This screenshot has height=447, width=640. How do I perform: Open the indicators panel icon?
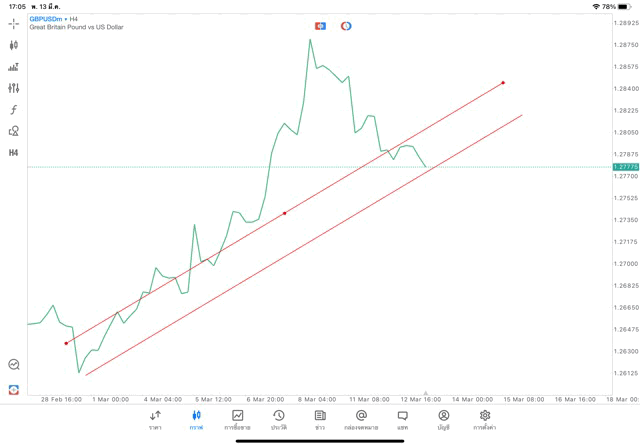coord(14,67)
